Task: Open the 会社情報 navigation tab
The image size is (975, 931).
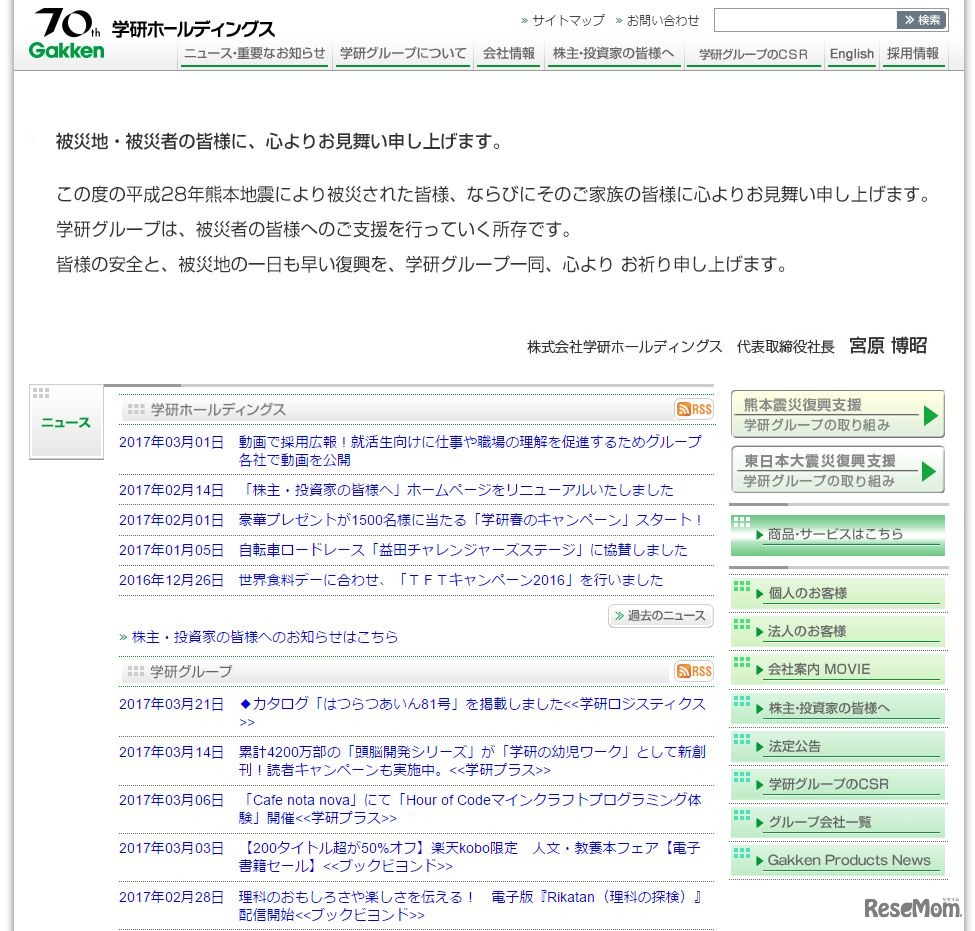Action: click(x=507, y=54)
